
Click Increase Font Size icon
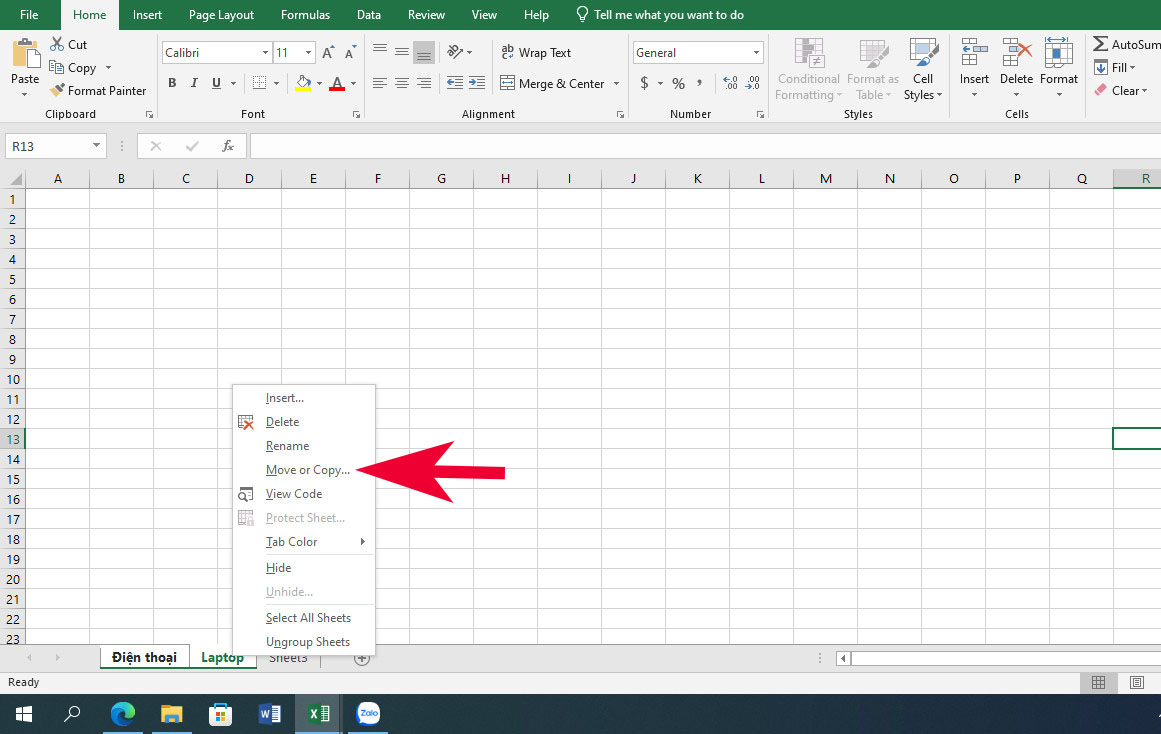(x=328, y=53)
